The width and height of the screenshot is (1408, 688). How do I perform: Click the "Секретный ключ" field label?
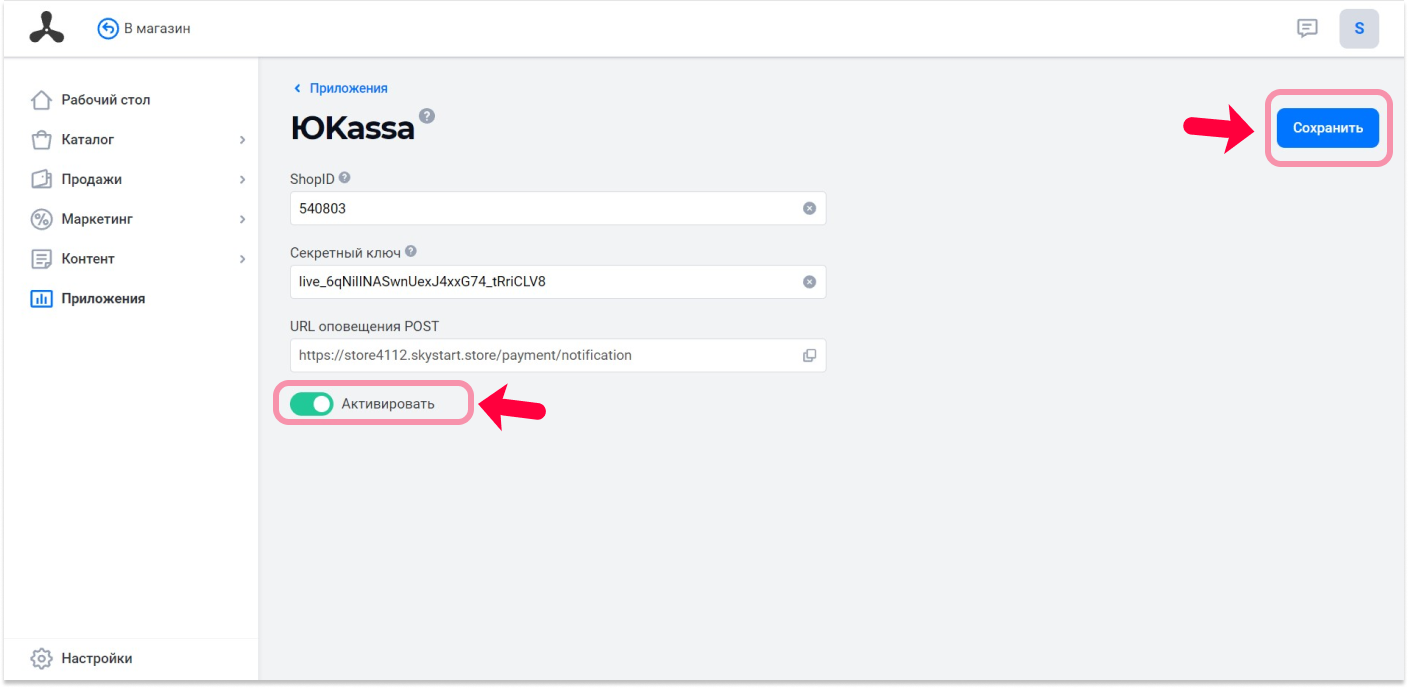coord(345,252)
